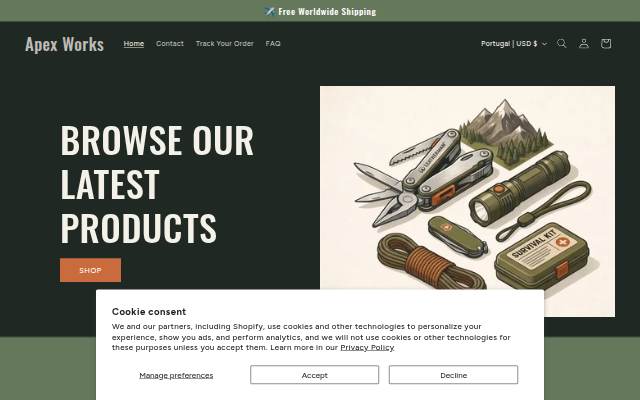Select Track Your Order in navigation
Screen dimensions: 640x400
pos(224,43)
